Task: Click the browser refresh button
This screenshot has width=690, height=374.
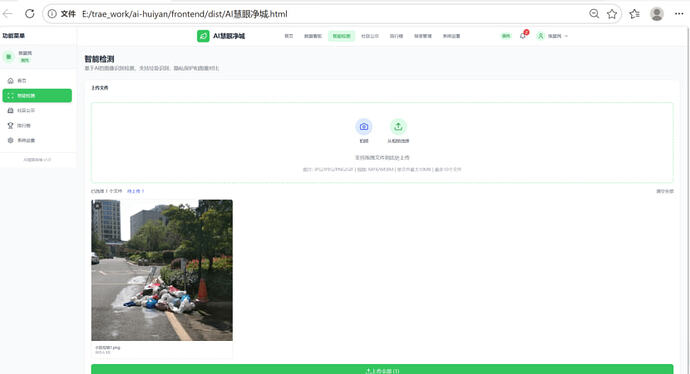Action: [x=29, y=14]
